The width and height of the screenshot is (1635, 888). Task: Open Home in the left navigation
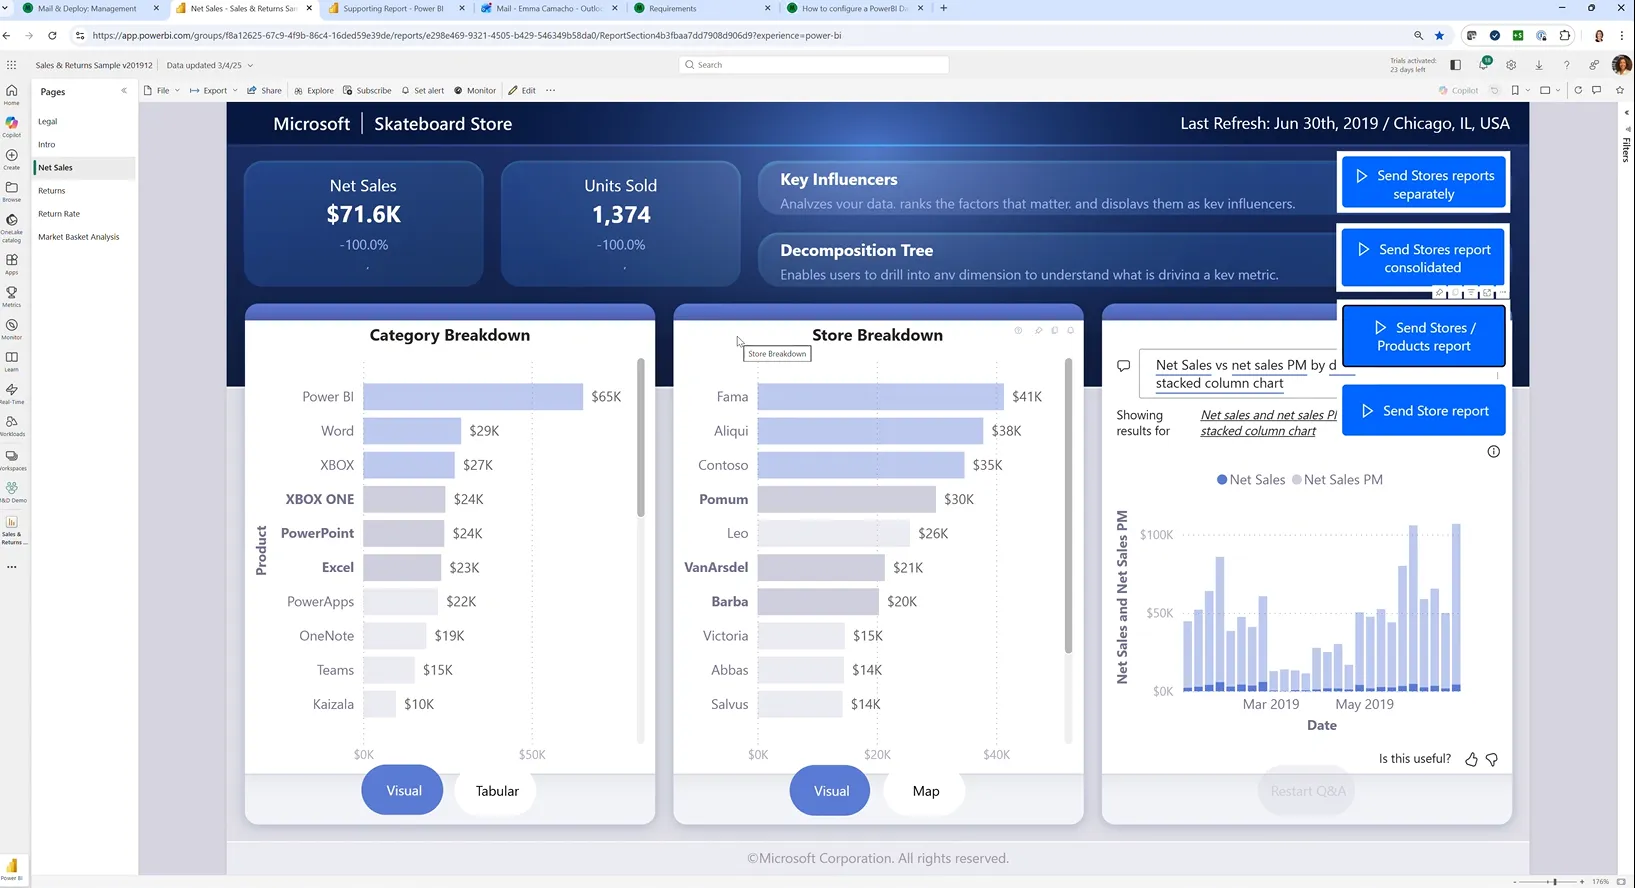(x=11, y=94)
